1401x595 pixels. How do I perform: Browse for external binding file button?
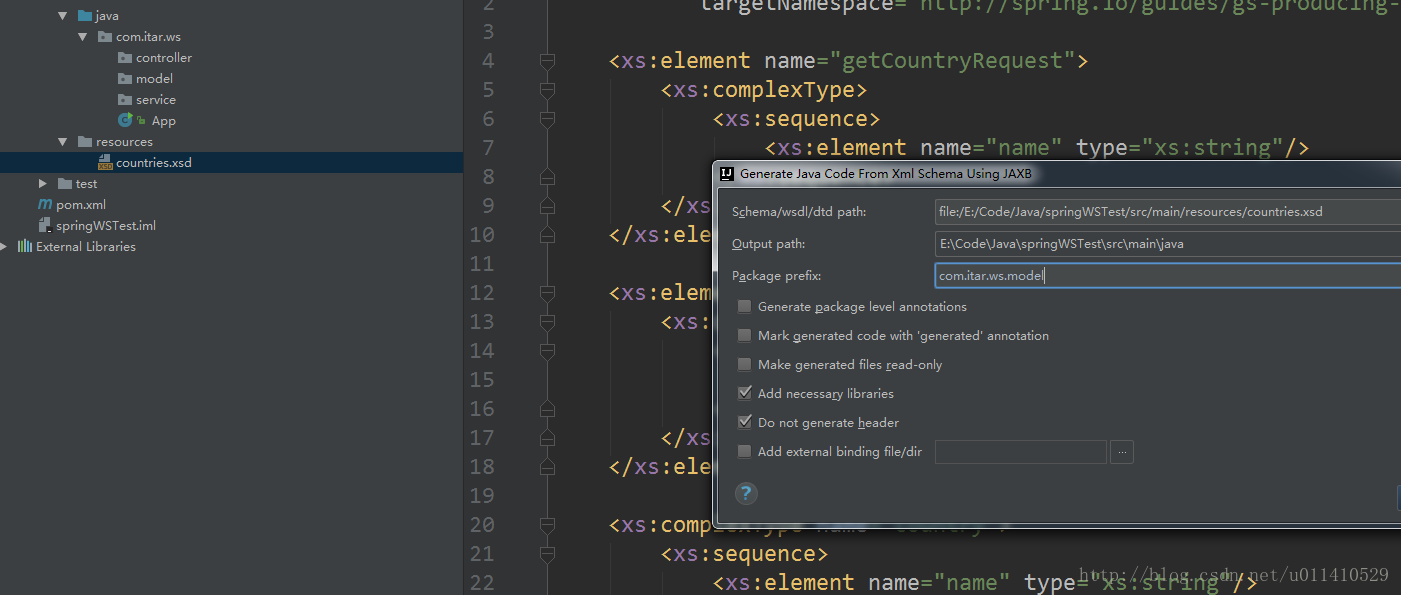[1122, 452]
